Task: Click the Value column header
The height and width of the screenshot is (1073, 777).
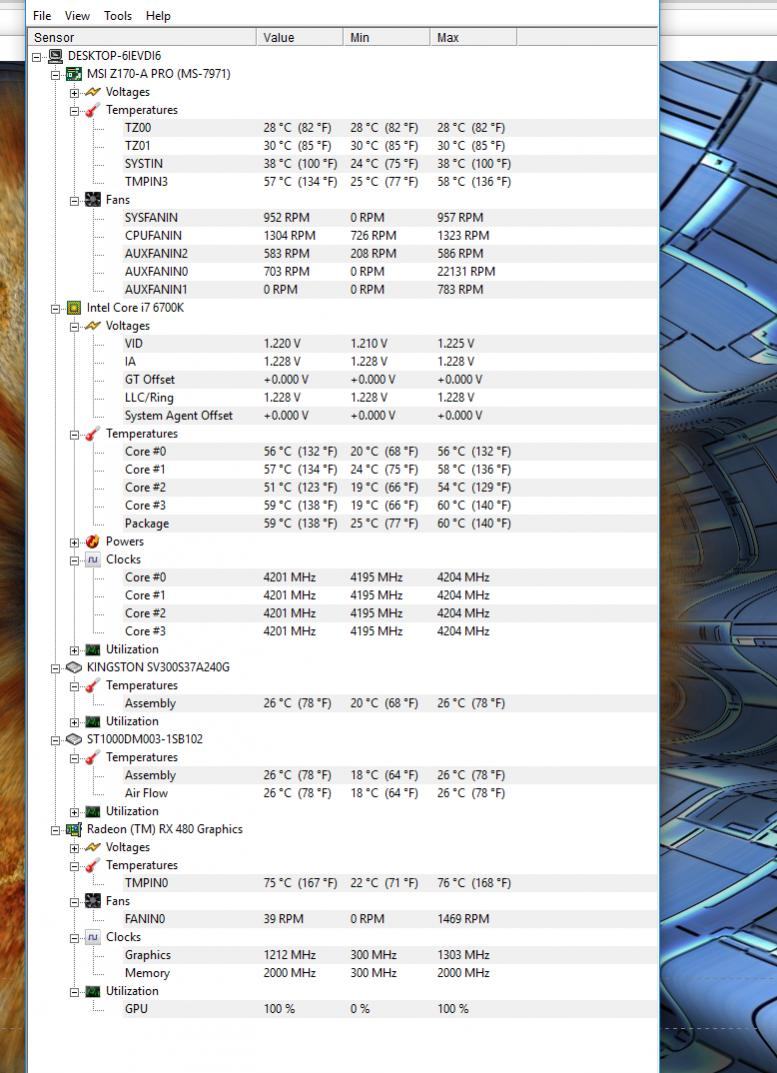Action: click(x=300, y=37)
